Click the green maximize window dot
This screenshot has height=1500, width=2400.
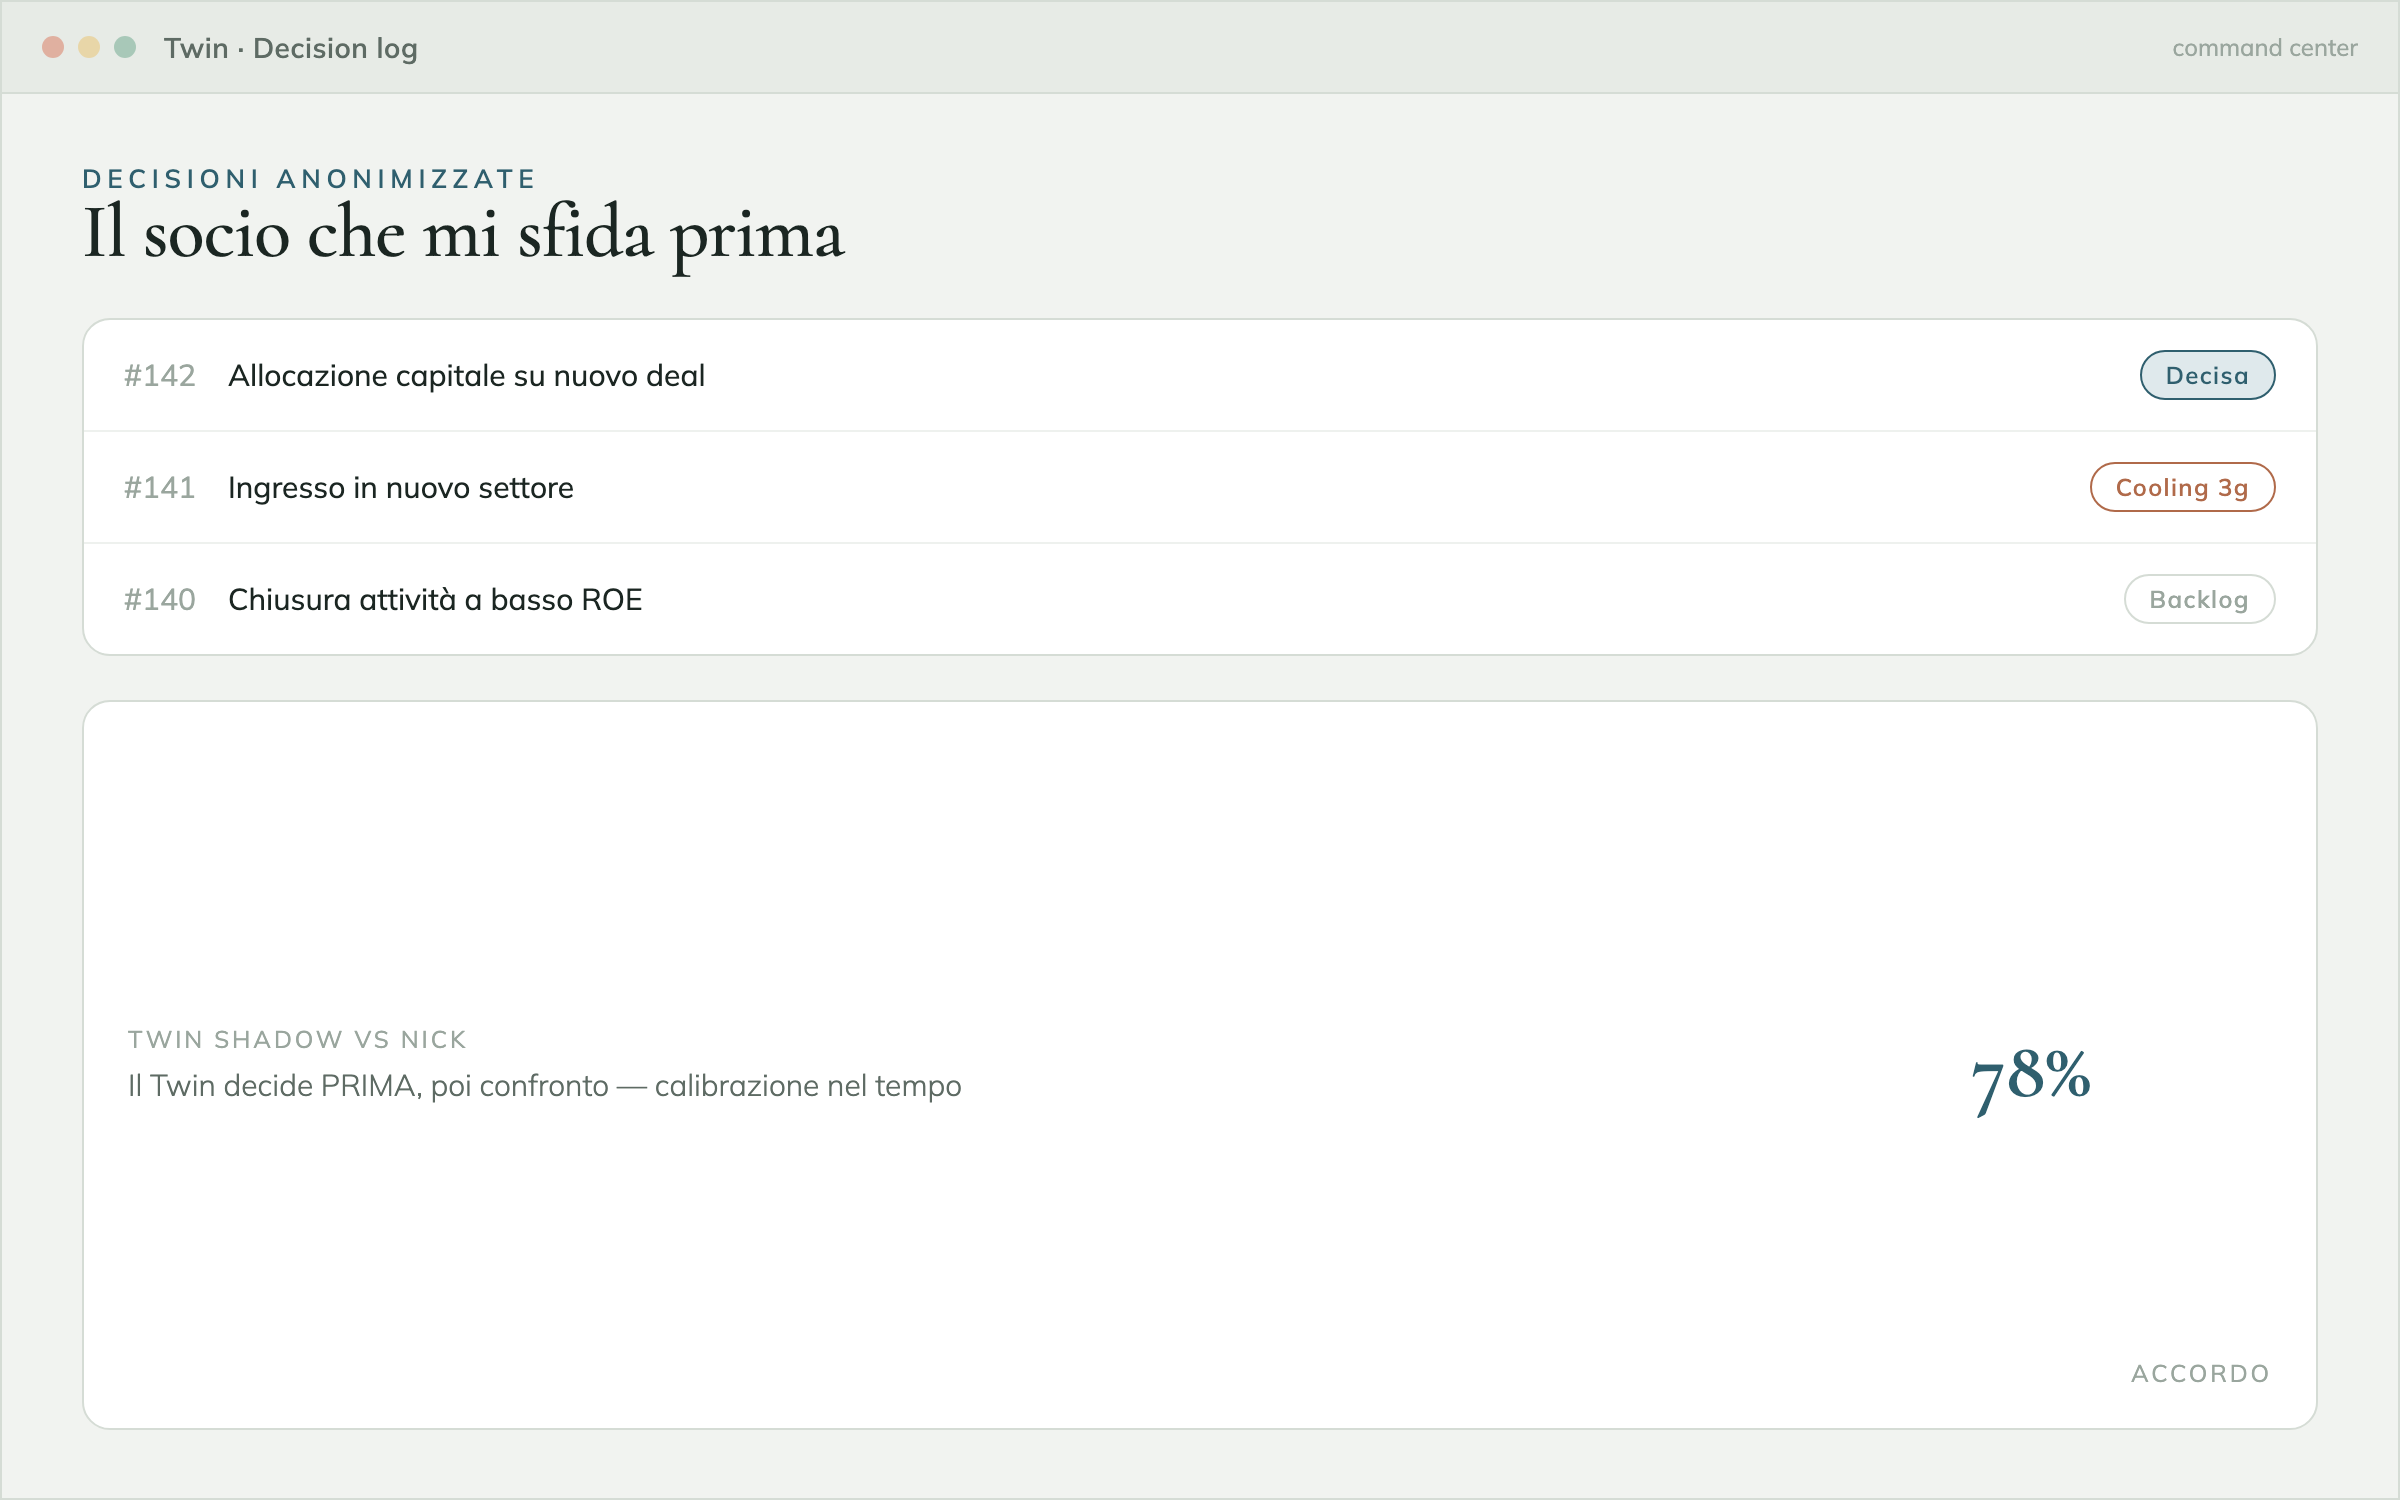click(x=125, y=47)
